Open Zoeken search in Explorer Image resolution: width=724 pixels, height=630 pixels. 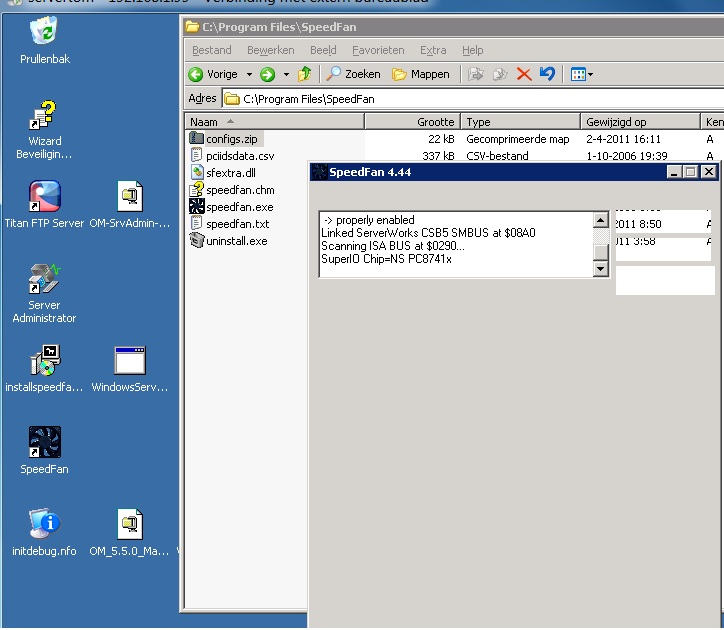353,74
